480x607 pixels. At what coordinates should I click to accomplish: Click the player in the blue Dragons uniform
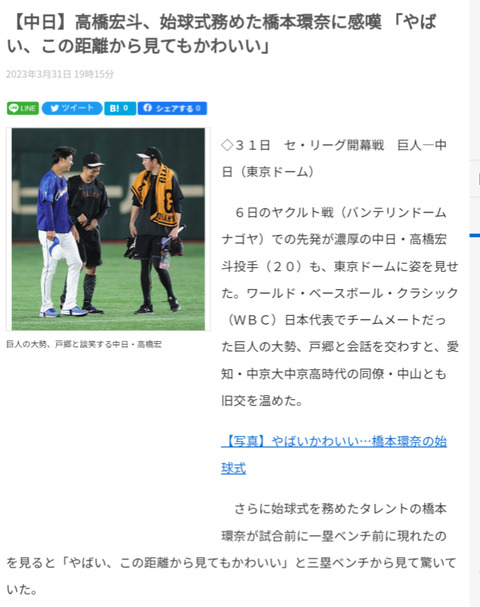click(x=58, y=231)
